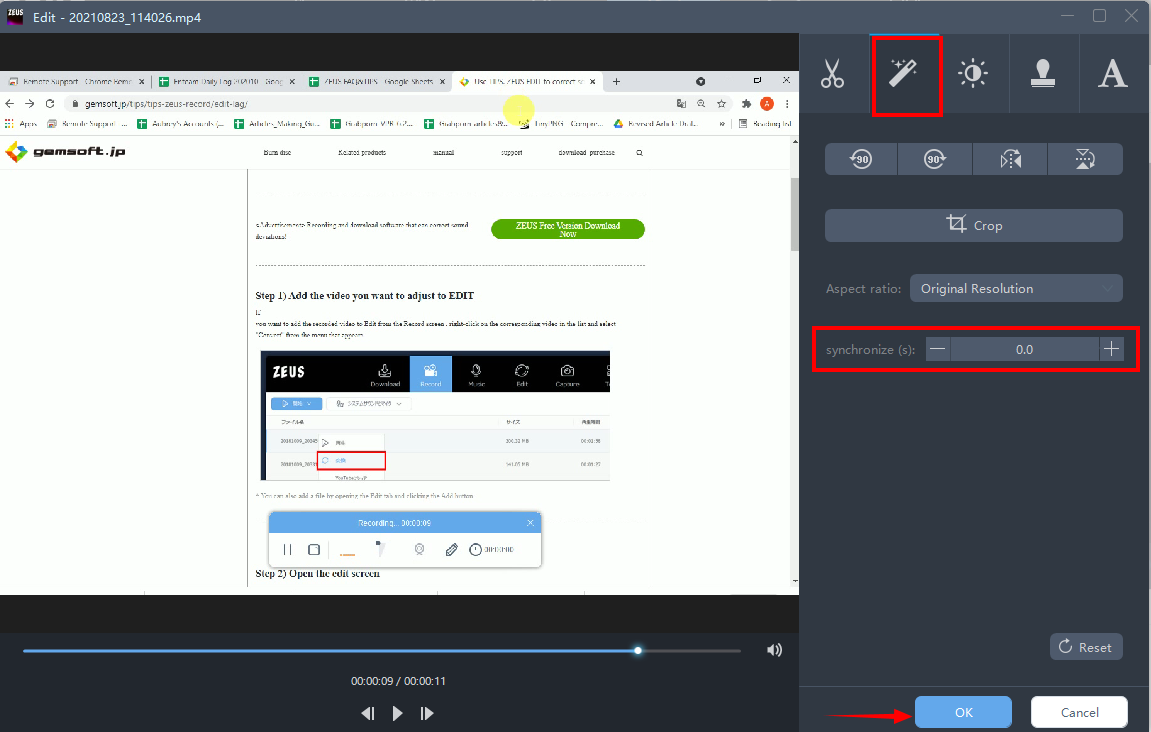
Task: Minimize the Edit window
Action: 1067,16
